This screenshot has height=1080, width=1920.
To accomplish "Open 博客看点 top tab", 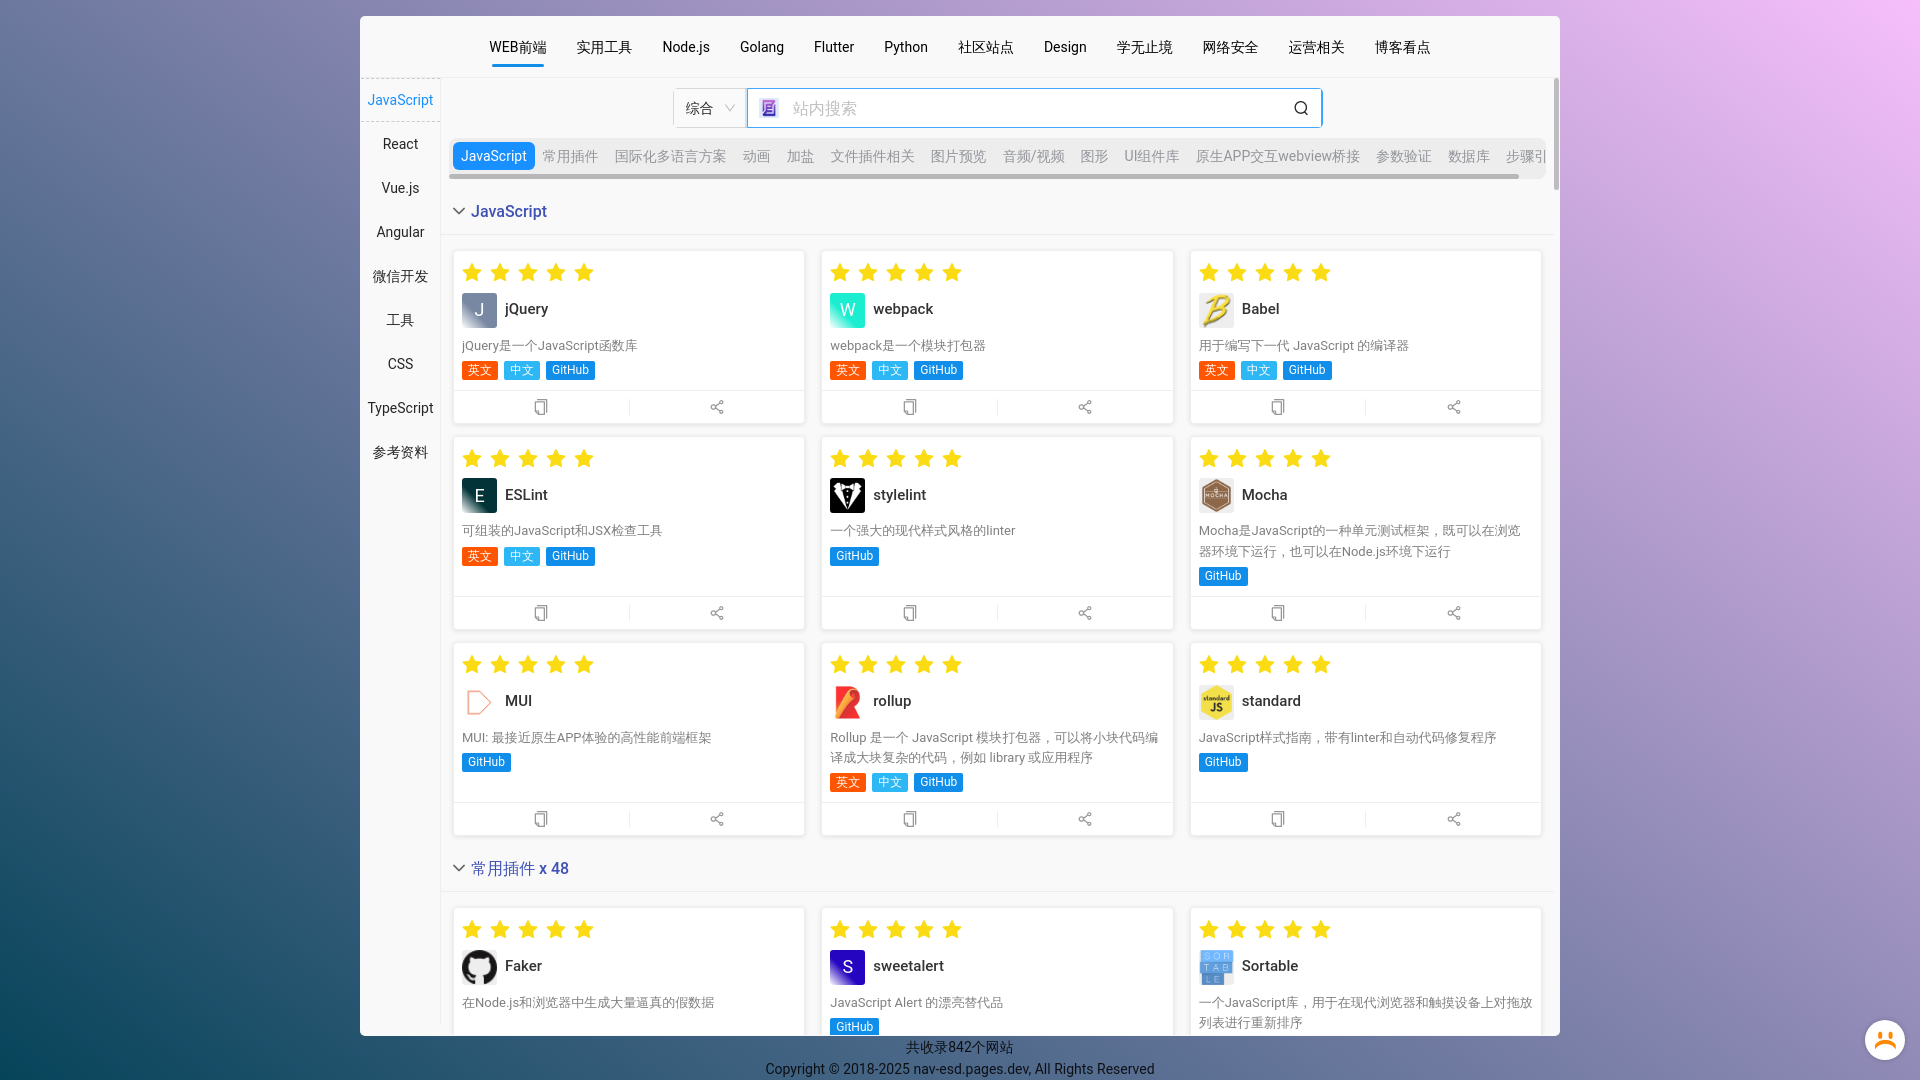I will tap(1402, 47).
